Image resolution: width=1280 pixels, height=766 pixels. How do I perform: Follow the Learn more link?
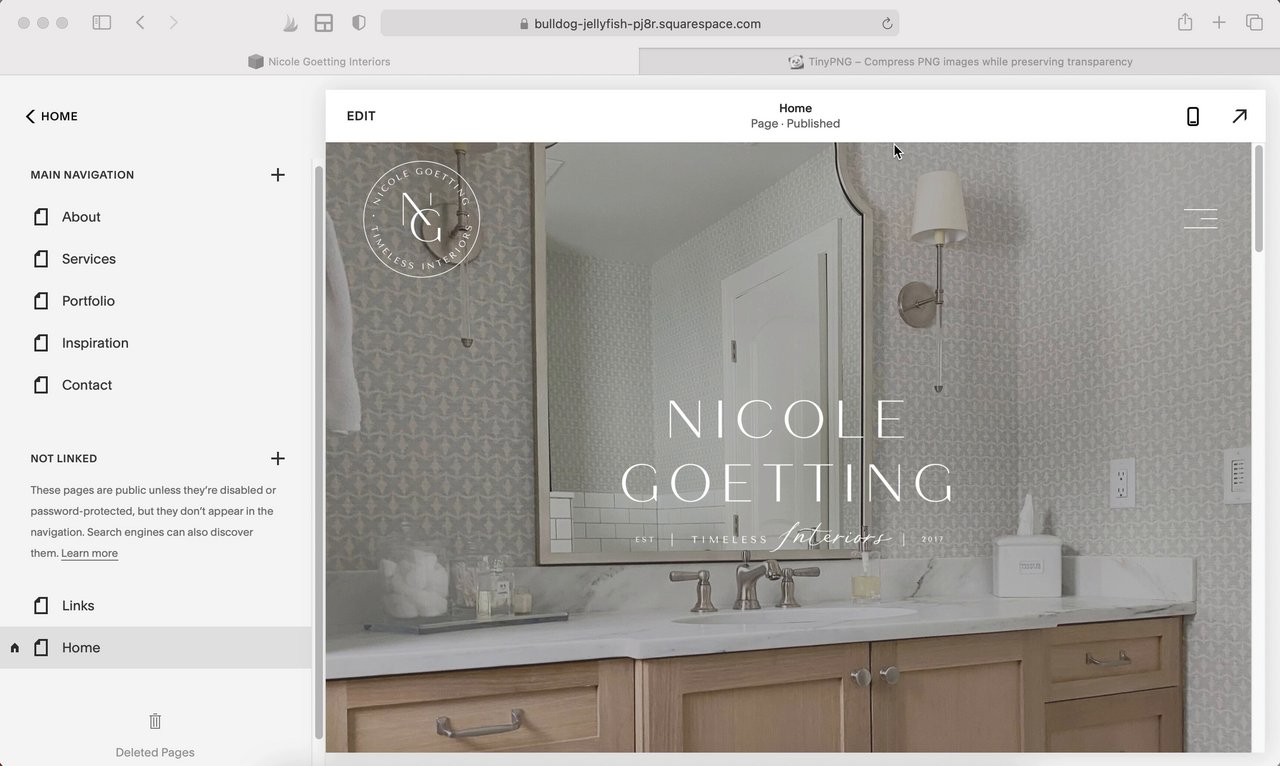tap(89, 554)
